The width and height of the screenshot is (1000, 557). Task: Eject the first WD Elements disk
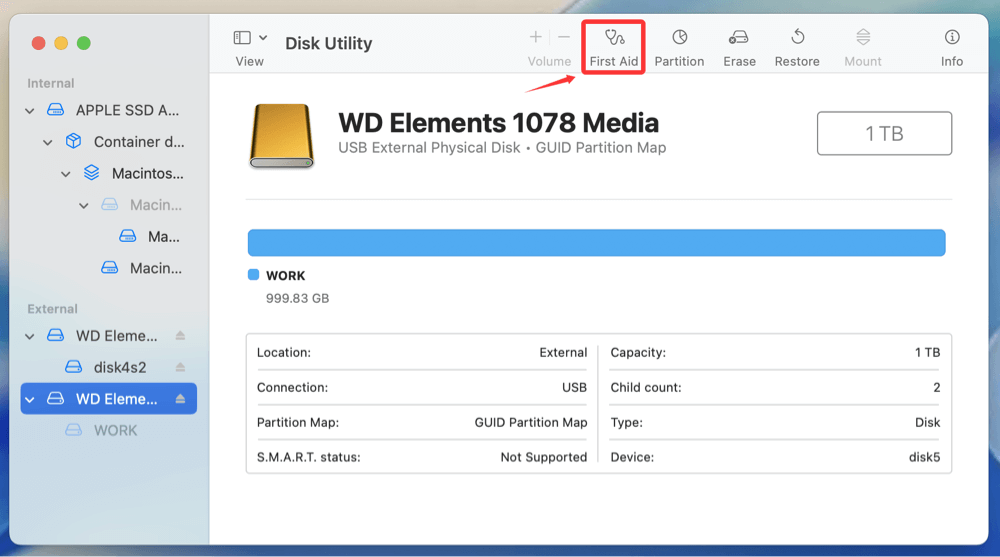click(x=180, y=336)
